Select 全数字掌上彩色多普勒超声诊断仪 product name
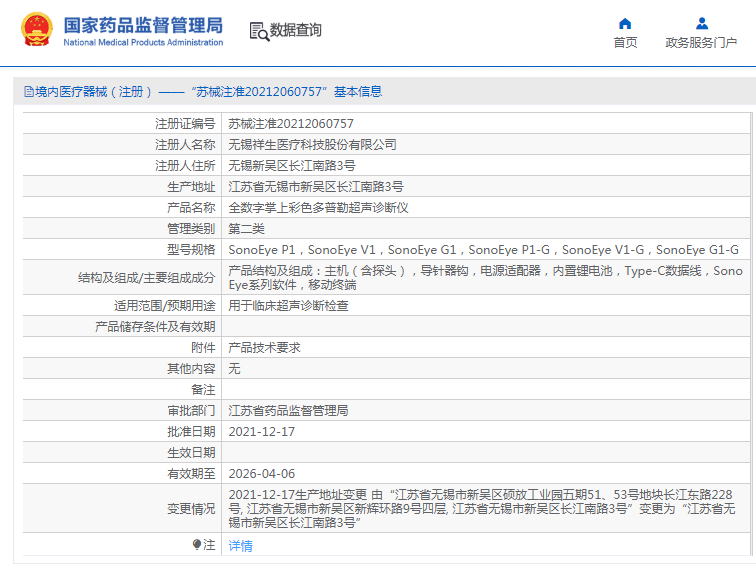Screen dimensions: 756x568 [x=318, y=208]
